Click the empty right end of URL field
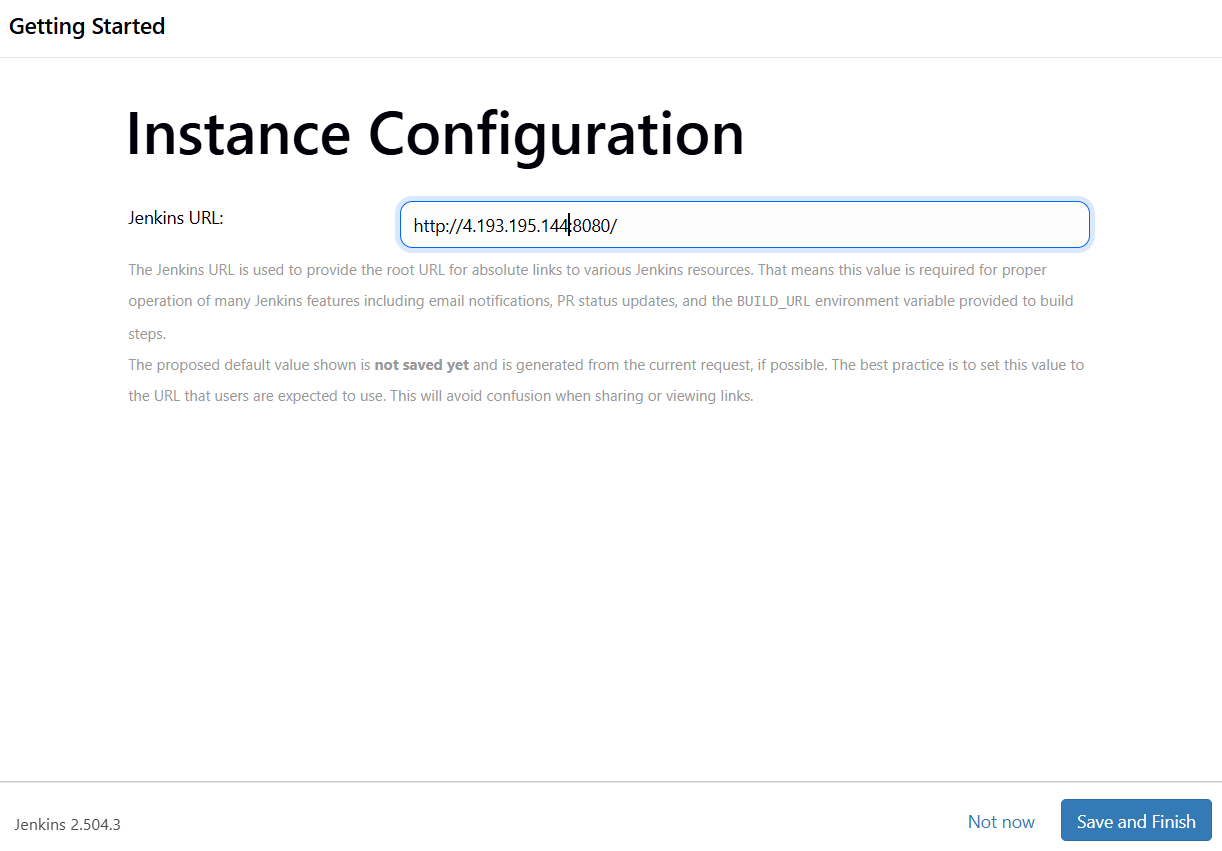1222x851 pixels. click(900, 225)
